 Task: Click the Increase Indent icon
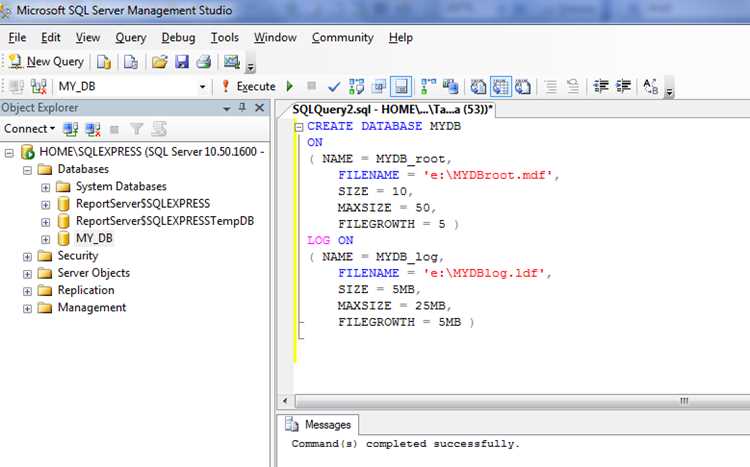pyautogui.click(x=623, y=87)
